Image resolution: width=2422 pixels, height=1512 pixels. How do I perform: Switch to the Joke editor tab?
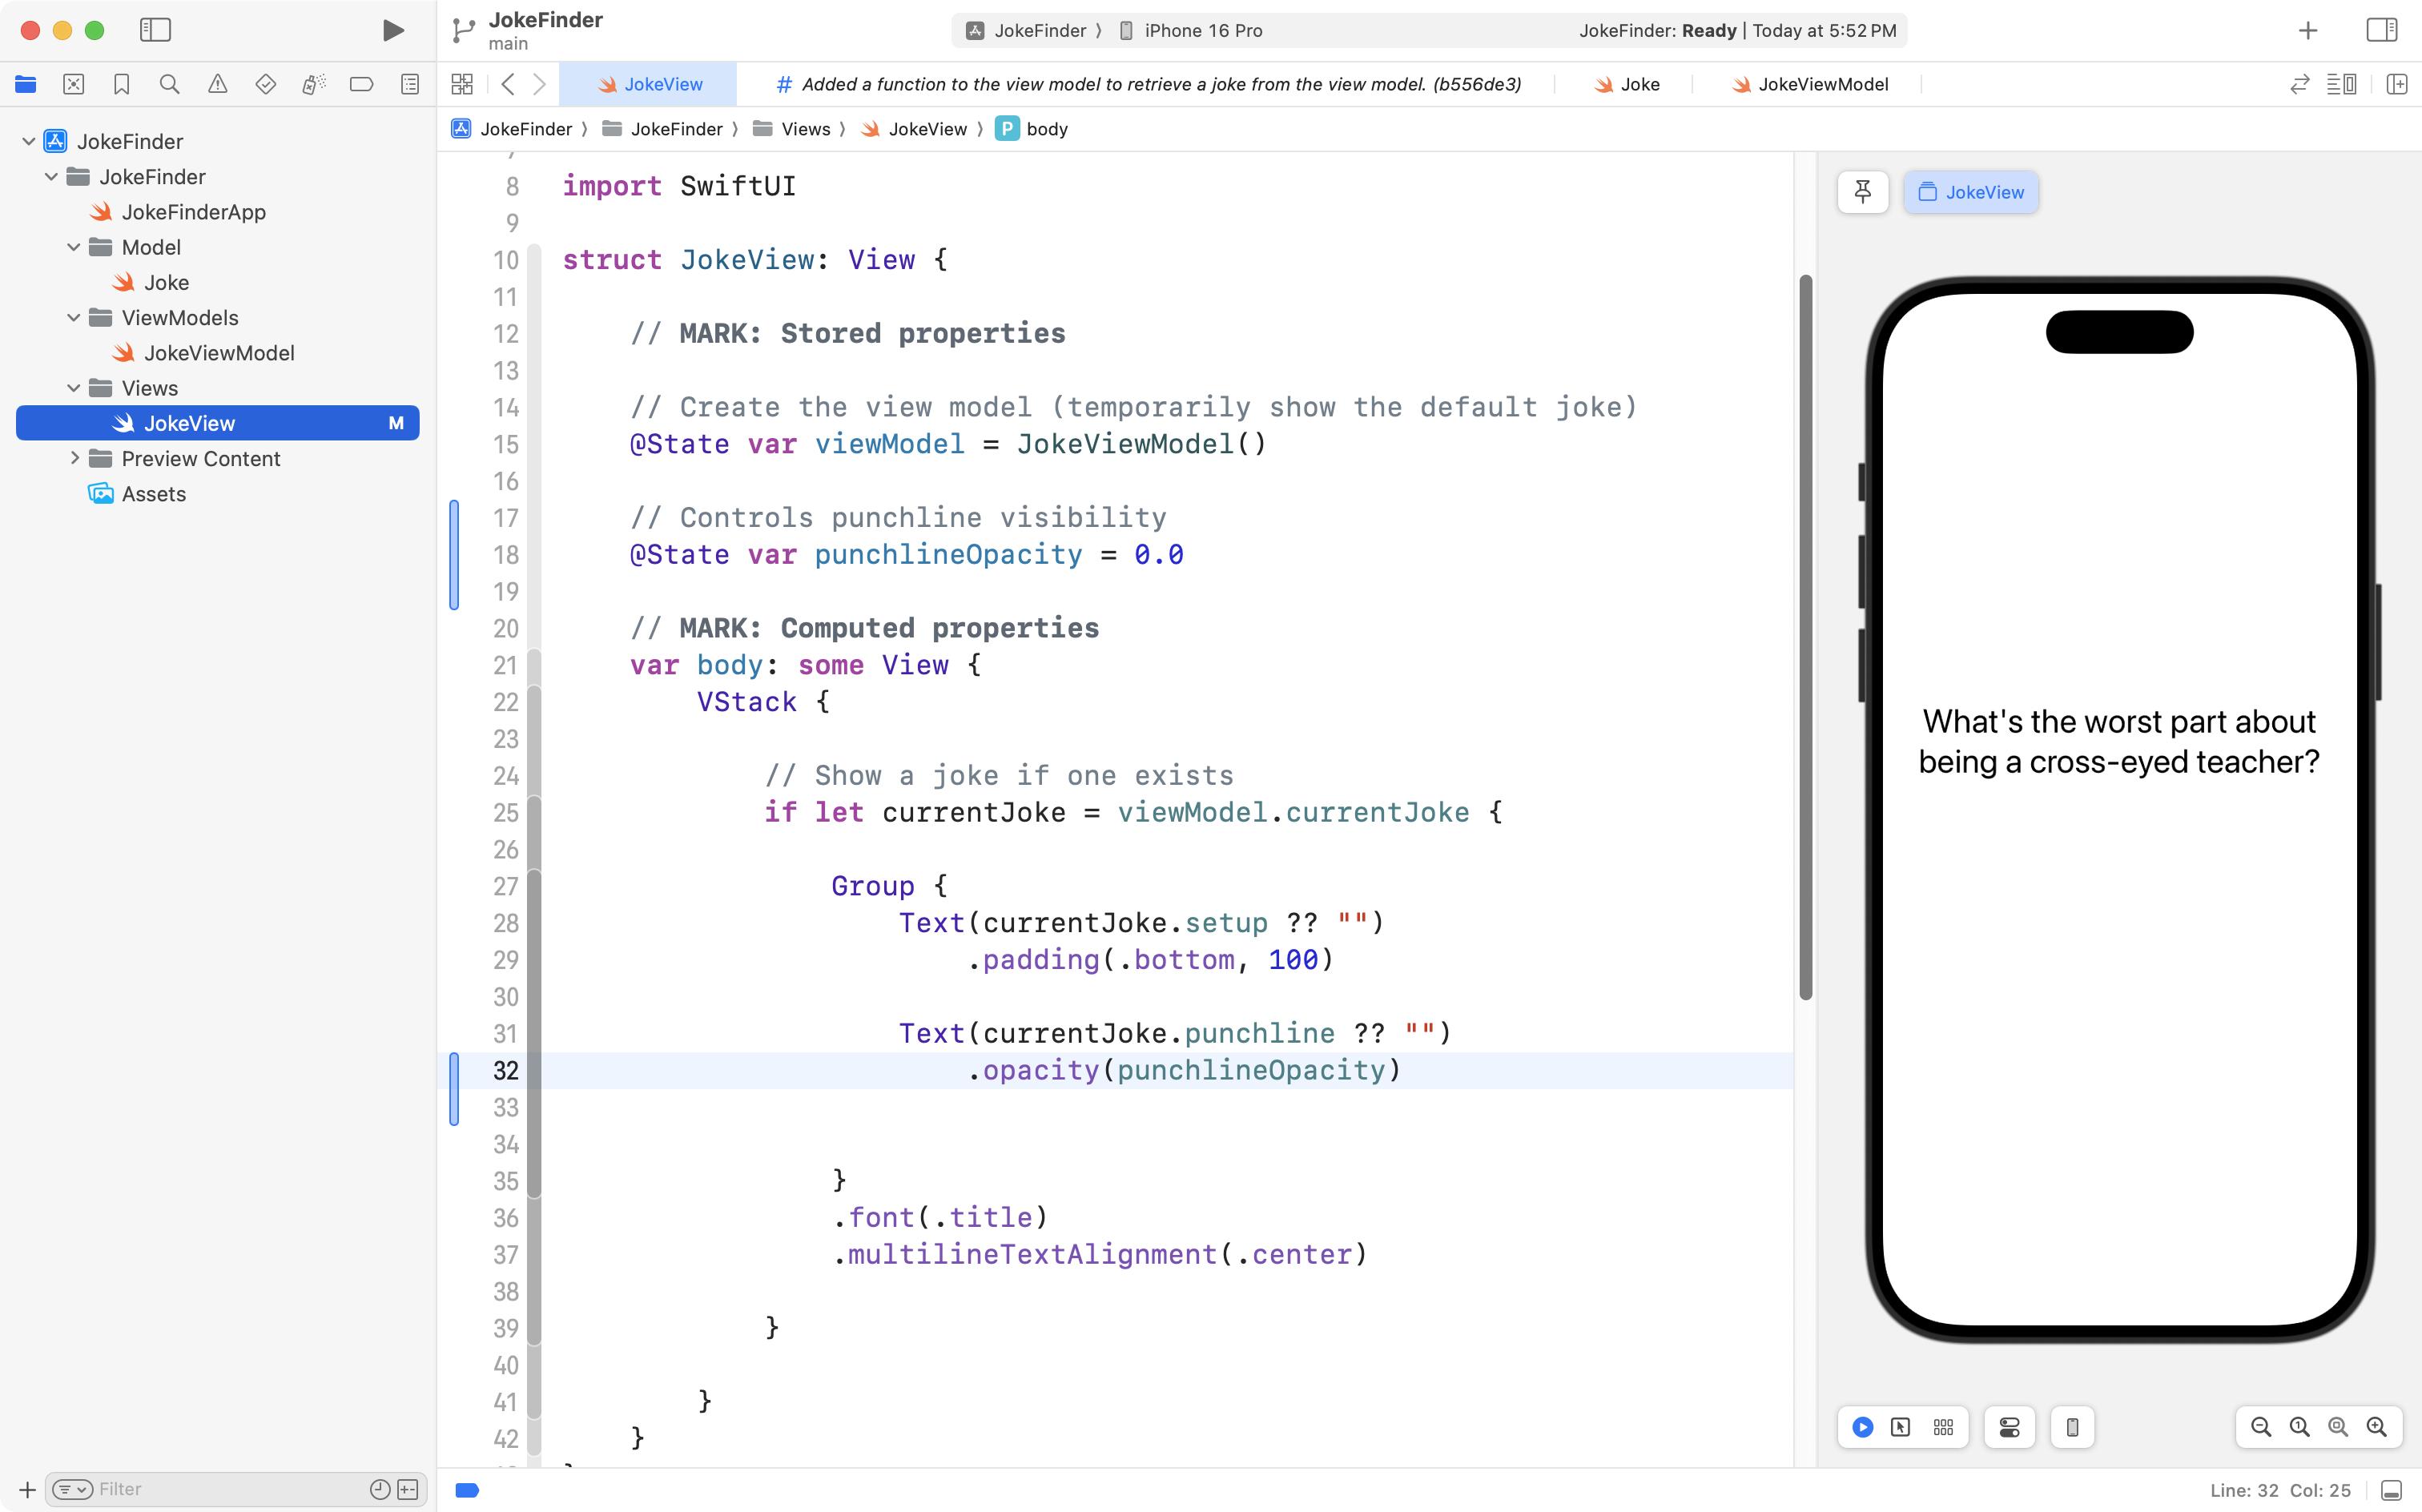[1627, 84]
